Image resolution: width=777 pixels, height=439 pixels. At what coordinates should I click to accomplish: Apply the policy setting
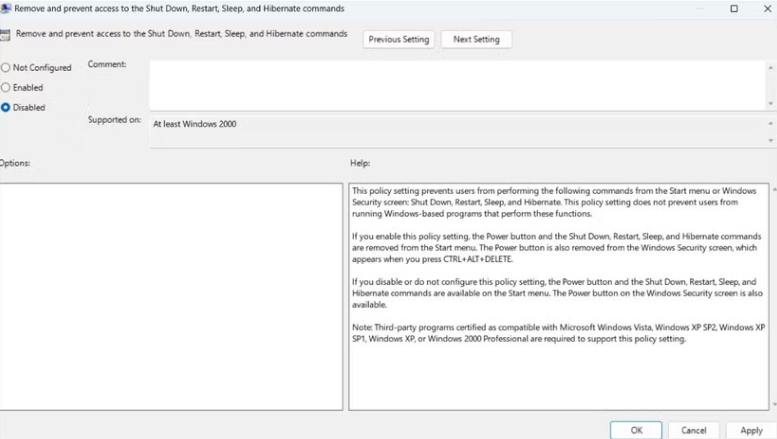point(751,430)
